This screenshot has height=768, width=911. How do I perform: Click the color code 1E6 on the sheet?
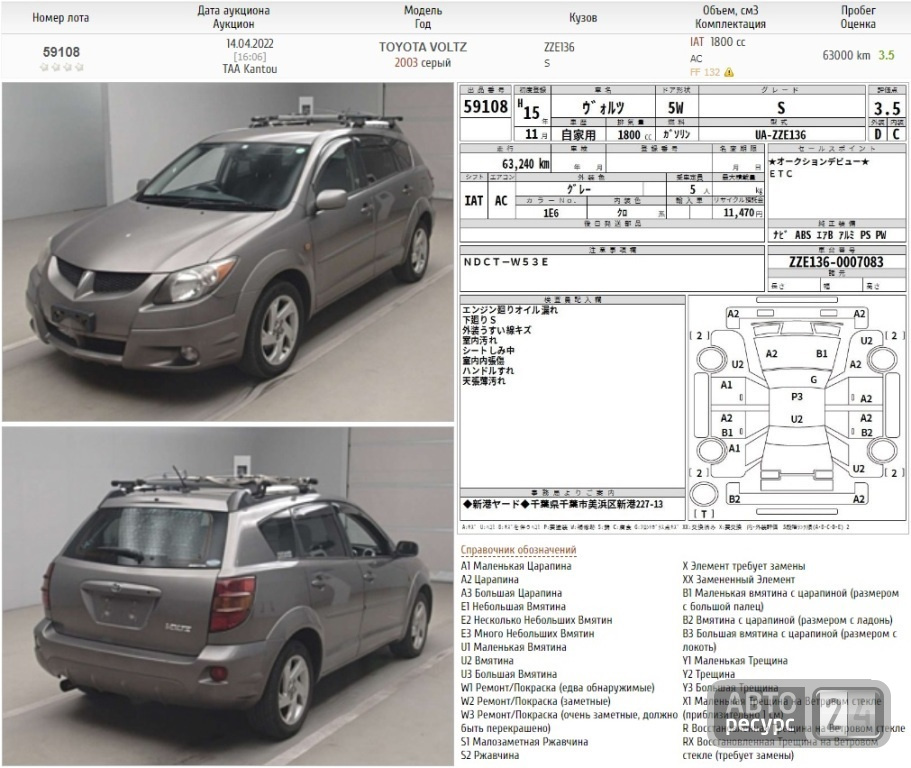tap(551, 213)
